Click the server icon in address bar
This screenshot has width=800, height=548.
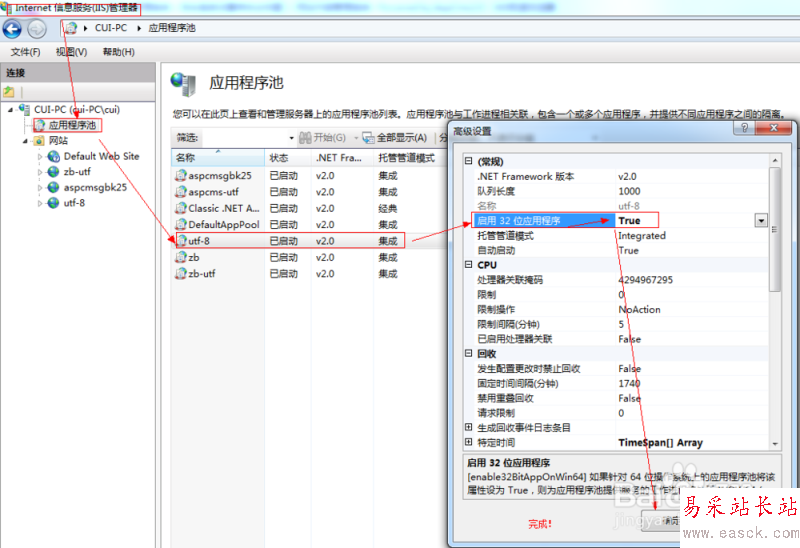click(x=71, y=28)
